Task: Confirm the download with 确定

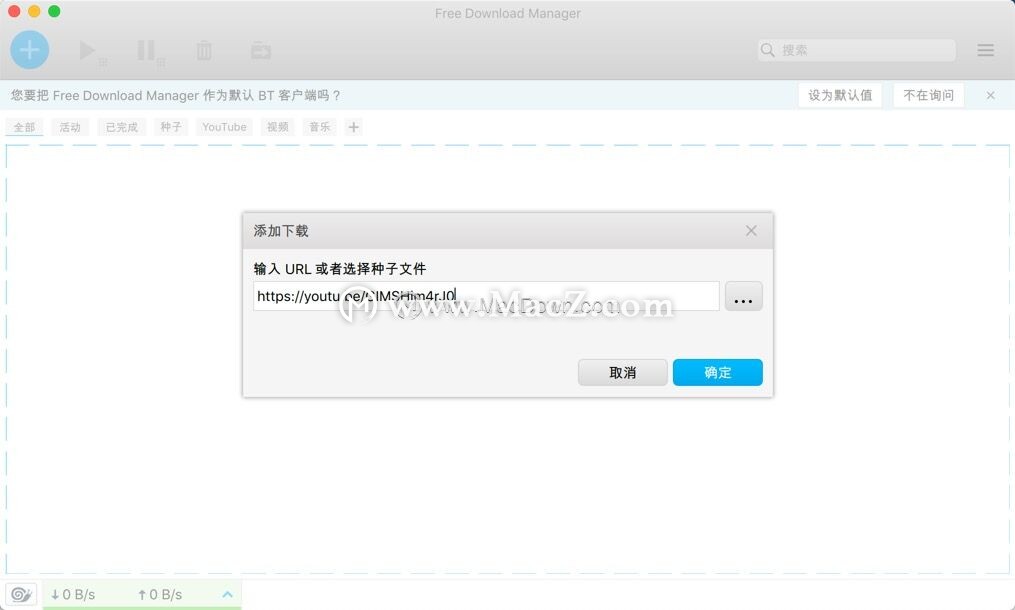Action: coord(717,372)
